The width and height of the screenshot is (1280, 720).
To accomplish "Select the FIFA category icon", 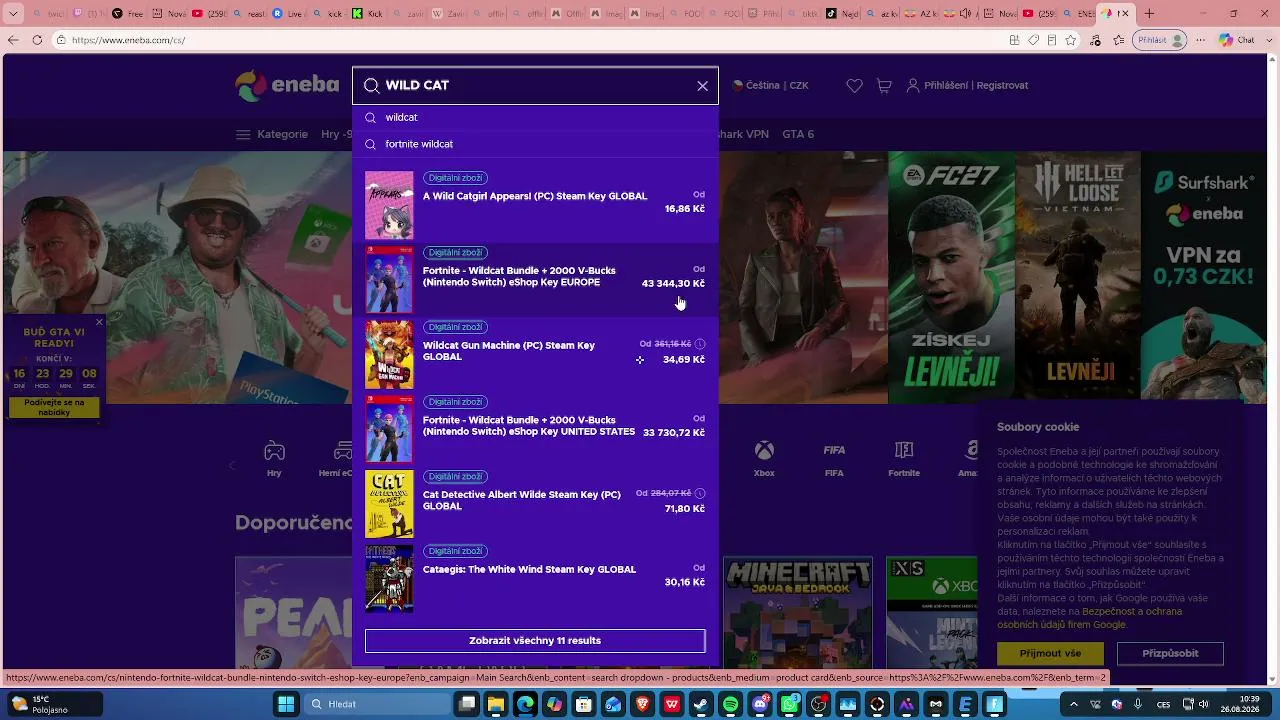I will (834, 459).
